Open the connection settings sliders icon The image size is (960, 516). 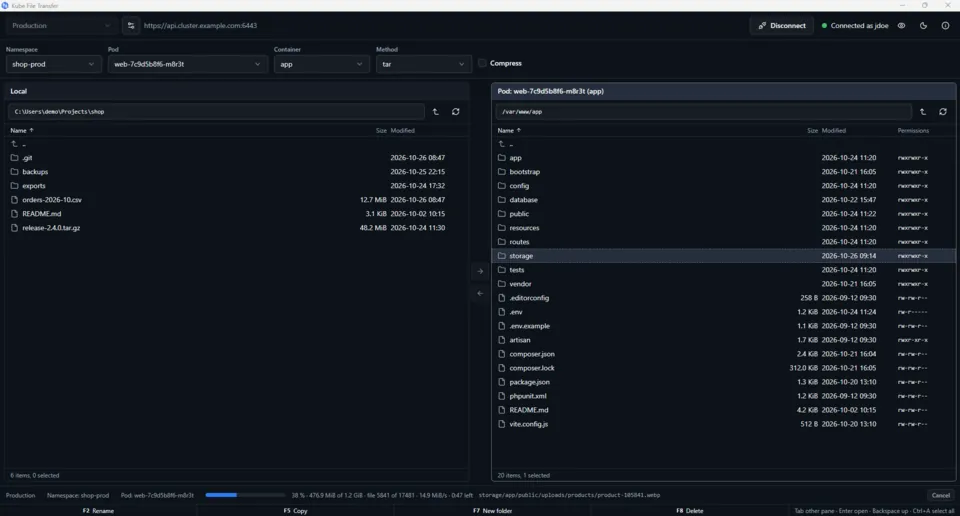(130, 26)
